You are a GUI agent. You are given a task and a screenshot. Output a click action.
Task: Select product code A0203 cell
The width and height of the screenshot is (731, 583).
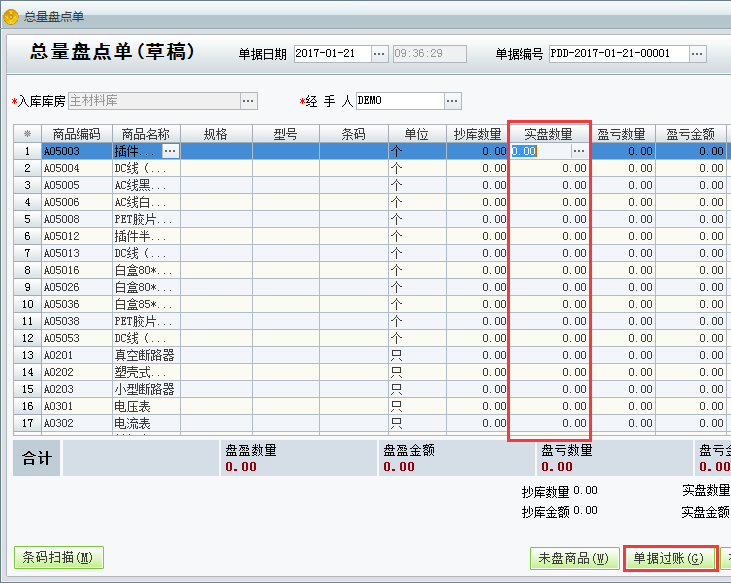(77, 389)
